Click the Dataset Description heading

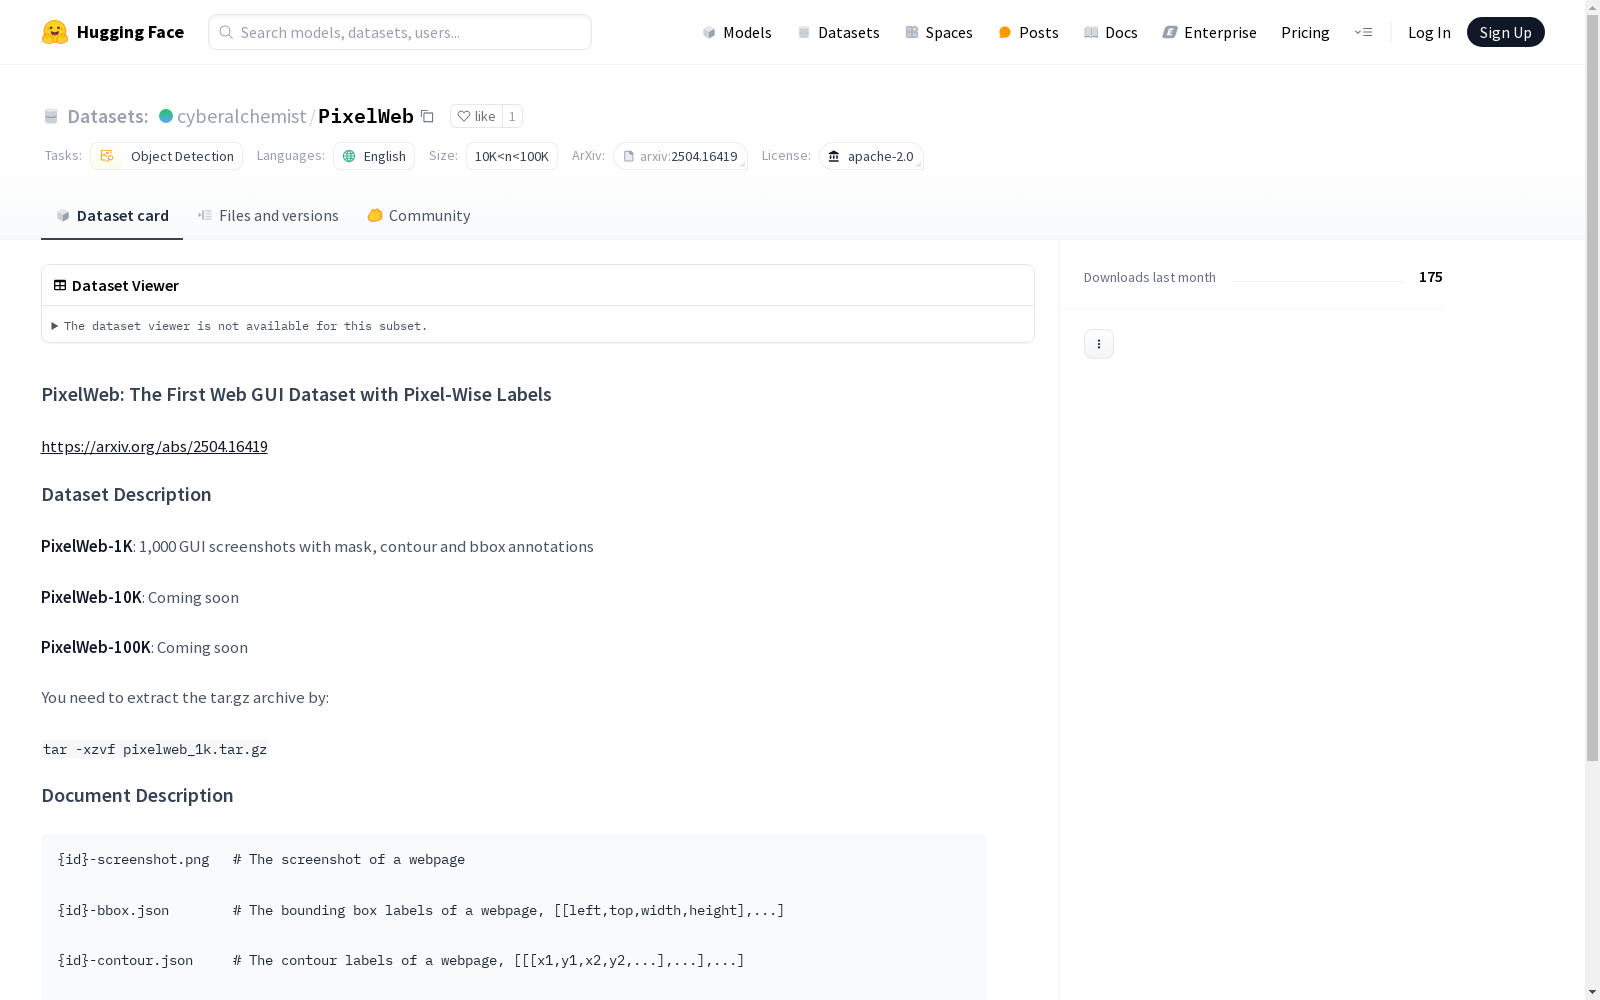tap(126, 494)
